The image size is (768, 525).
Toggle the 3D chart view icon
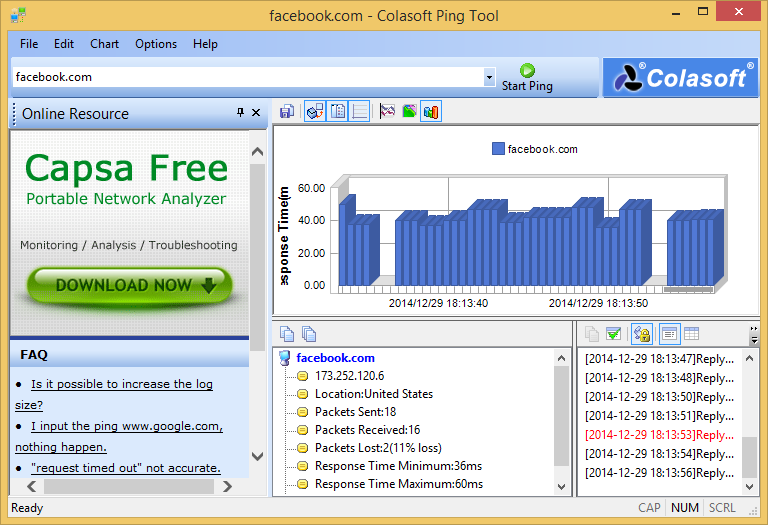(315, 112)
